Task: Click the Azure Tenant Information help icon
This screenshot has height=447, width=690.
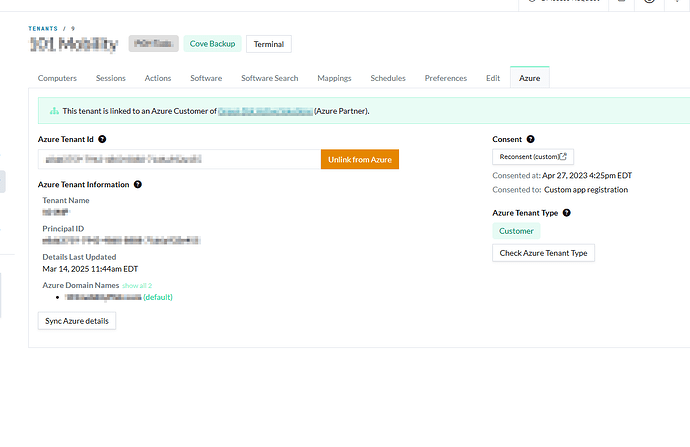Action: pyautogui.click(x=138, y=184)
